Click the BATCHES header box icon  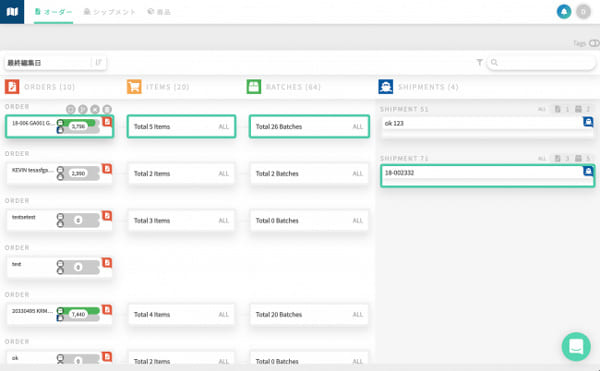(x=254, y=87)
